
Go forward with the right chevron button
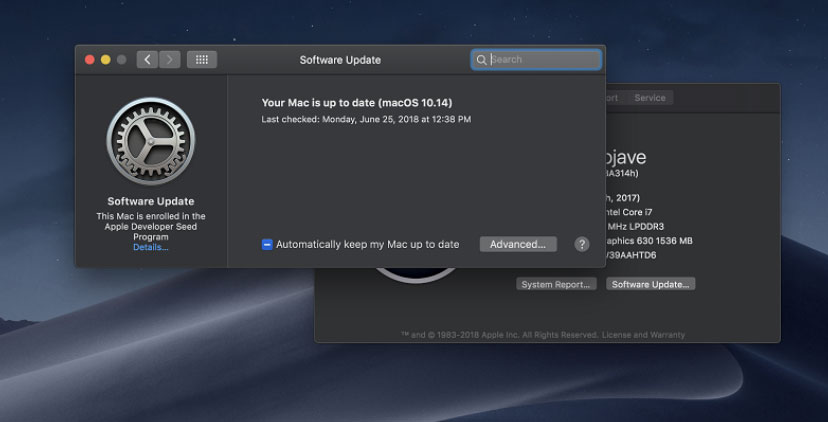170,60
